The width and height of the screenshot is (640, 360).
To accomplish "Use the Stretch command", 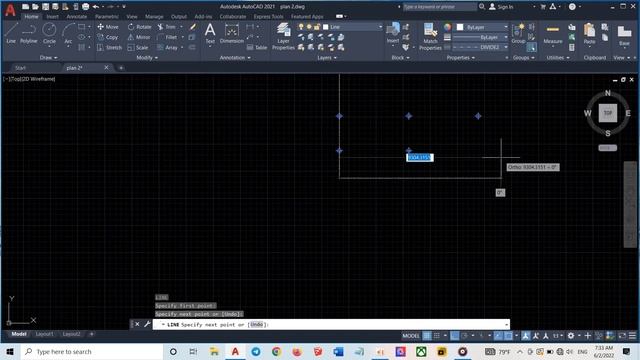I will (110, 47).
